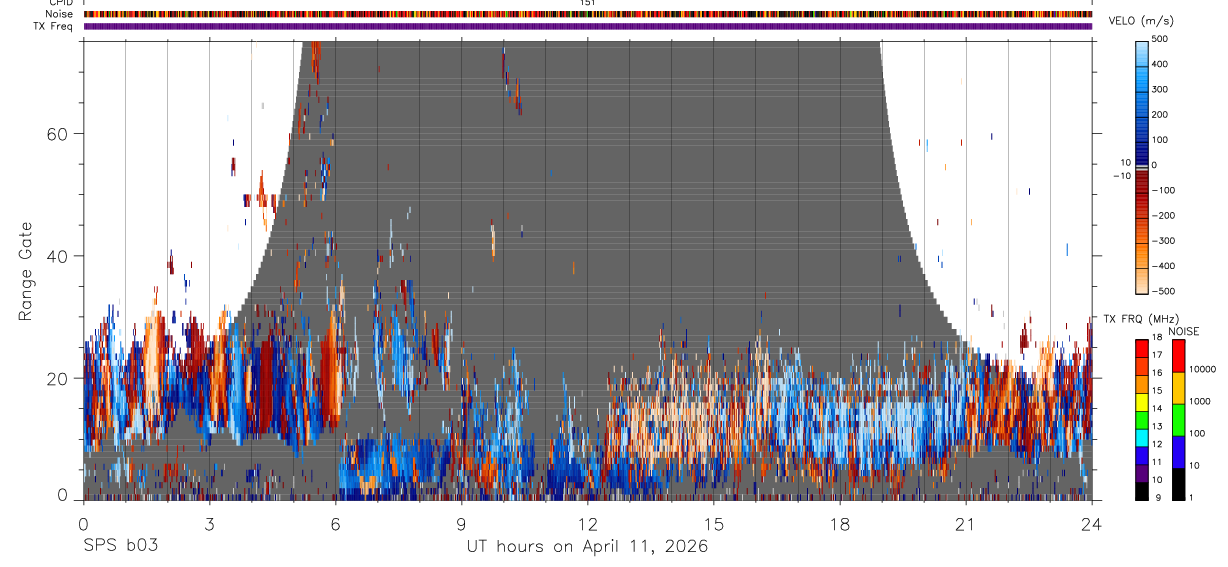Click the Noise strip at the plot top
Image resolution: width=1228 pixels, height=567 pixels.
pyautogui.click(x=587, y=14)
